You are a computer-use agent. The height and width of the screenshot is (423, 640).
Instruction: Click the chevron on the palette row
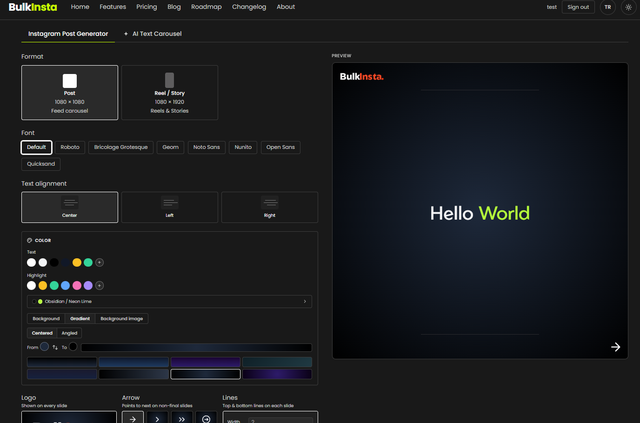pos(304,301)
